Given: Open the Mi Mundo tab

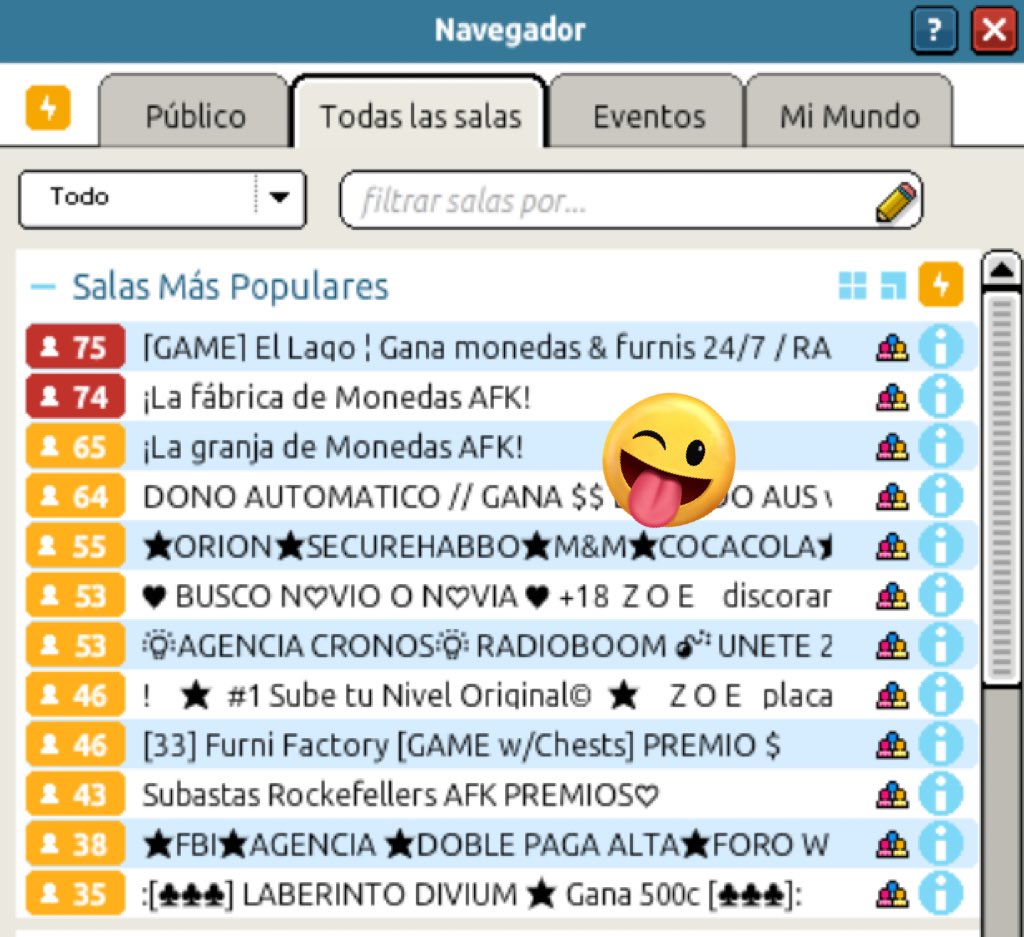Looking at the screenshot, I should [849, 115].
